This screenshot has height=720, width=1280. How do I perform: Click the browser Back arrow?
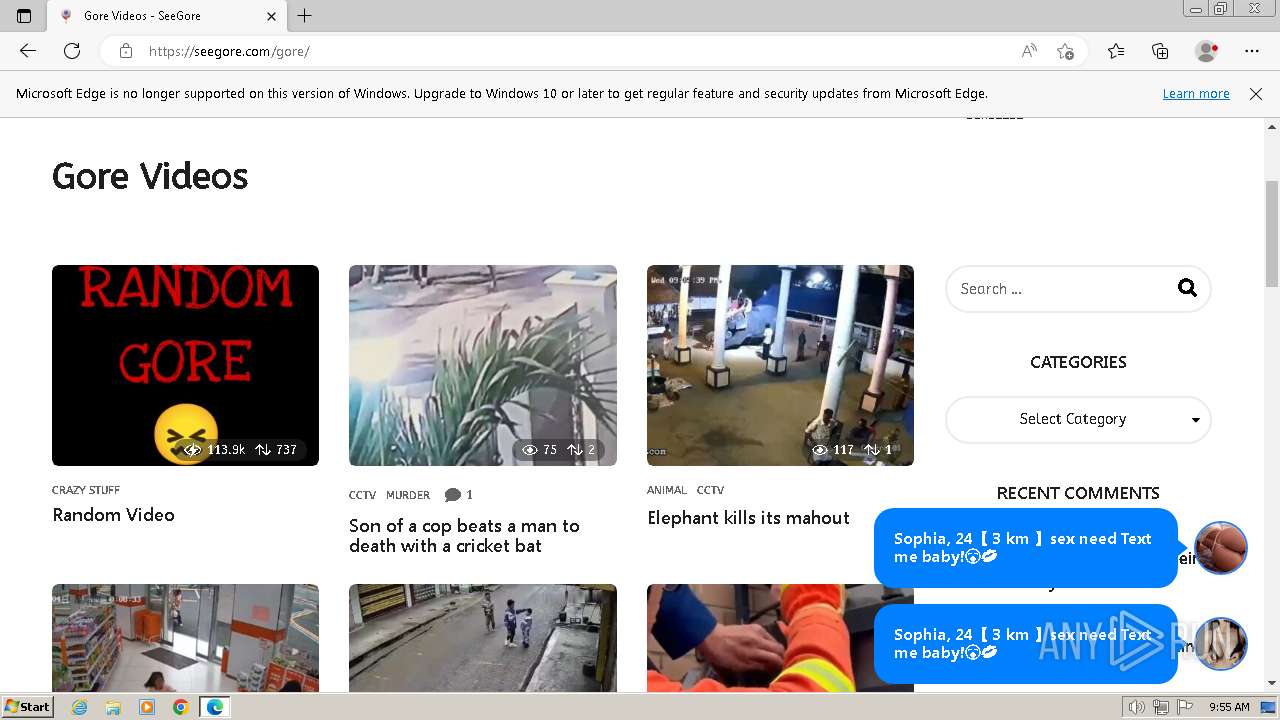pyautogui.click(x=28, y=51)
